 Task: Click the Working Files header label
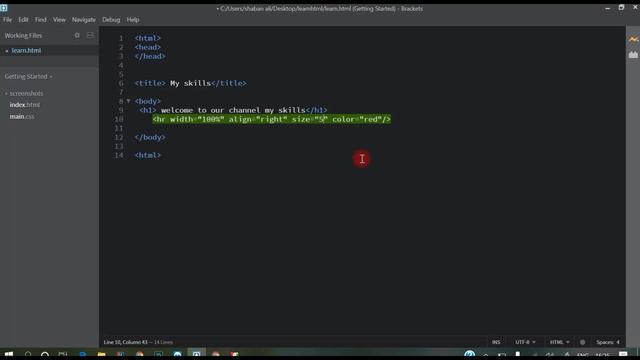(x=23, y=36)
